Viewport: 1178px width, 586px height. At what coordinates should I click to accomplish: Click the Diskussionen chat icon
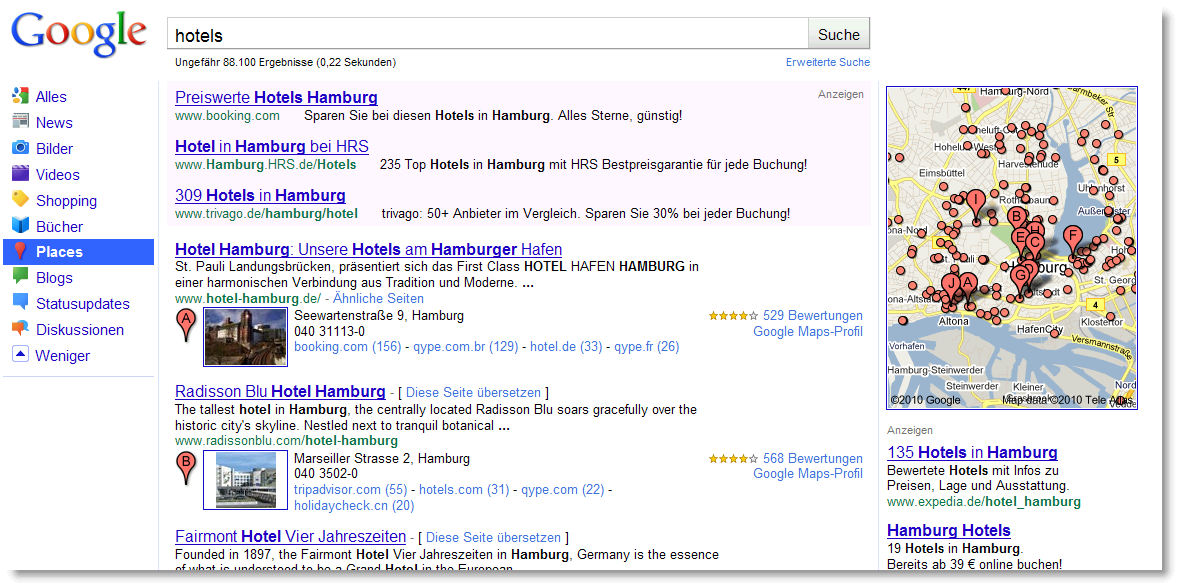pos(20,328)
